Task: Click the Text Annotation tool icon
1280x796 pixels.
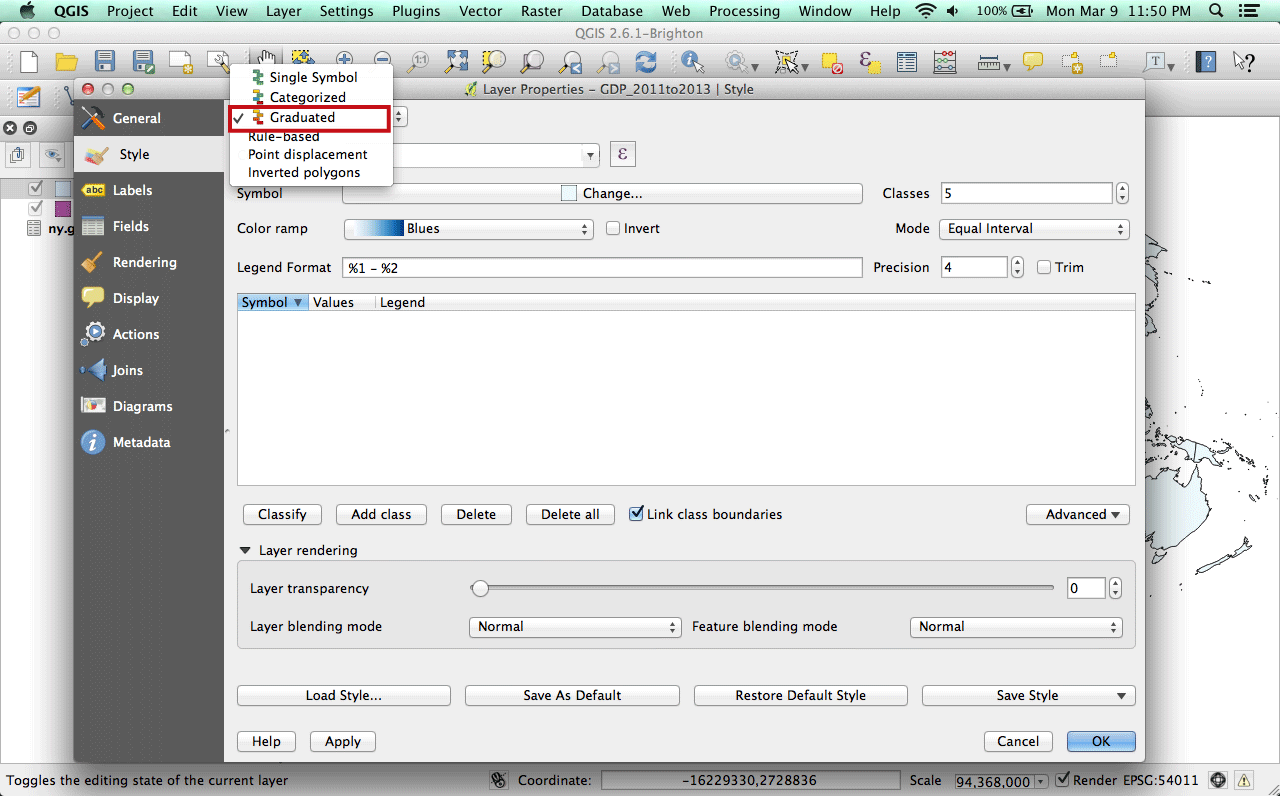Action: tap(1157, 62)
